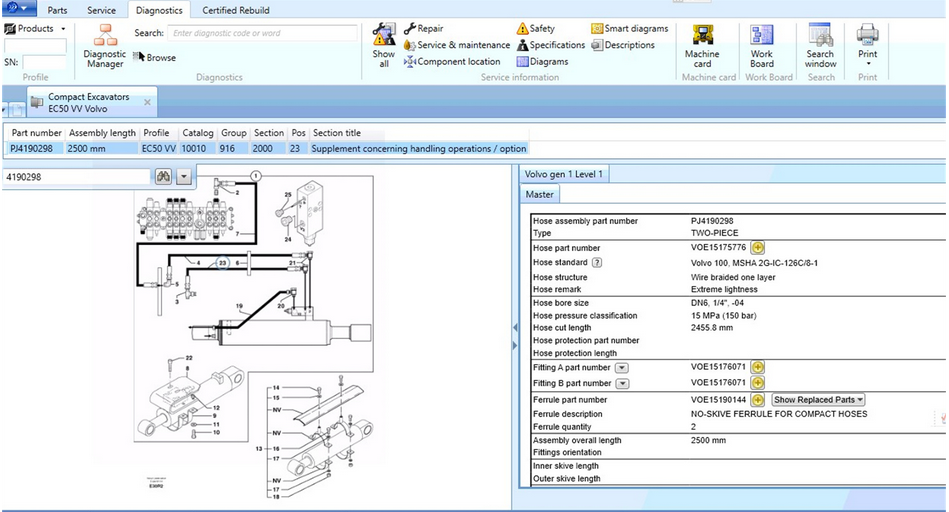This screenshot has width=949, height=512.
Task: Open Component location
Action: [x=452, y=61]
